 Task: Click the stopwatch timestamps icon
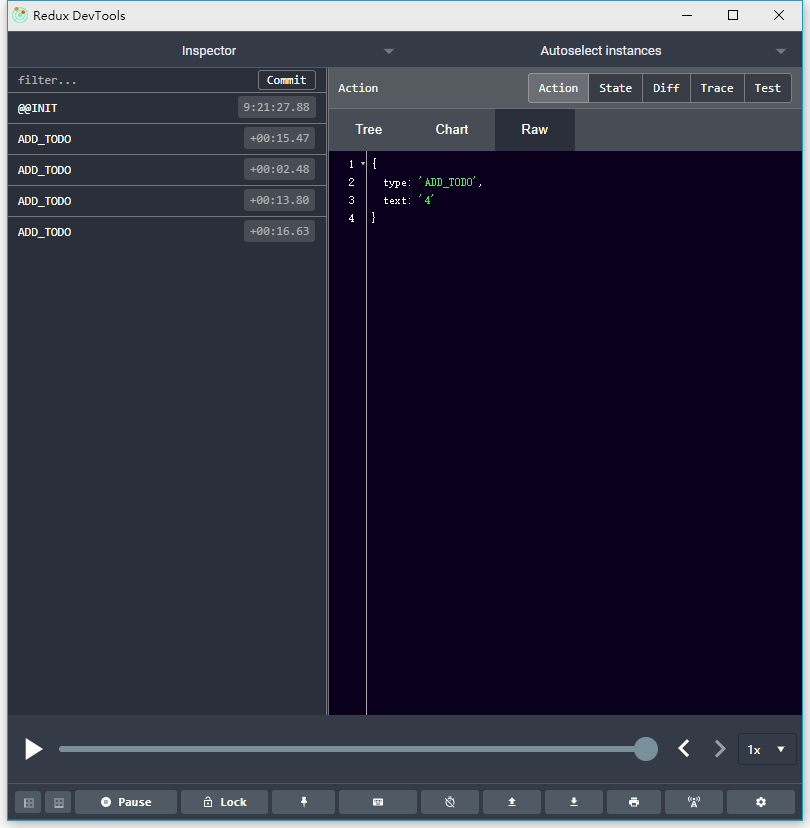(450, 801)
